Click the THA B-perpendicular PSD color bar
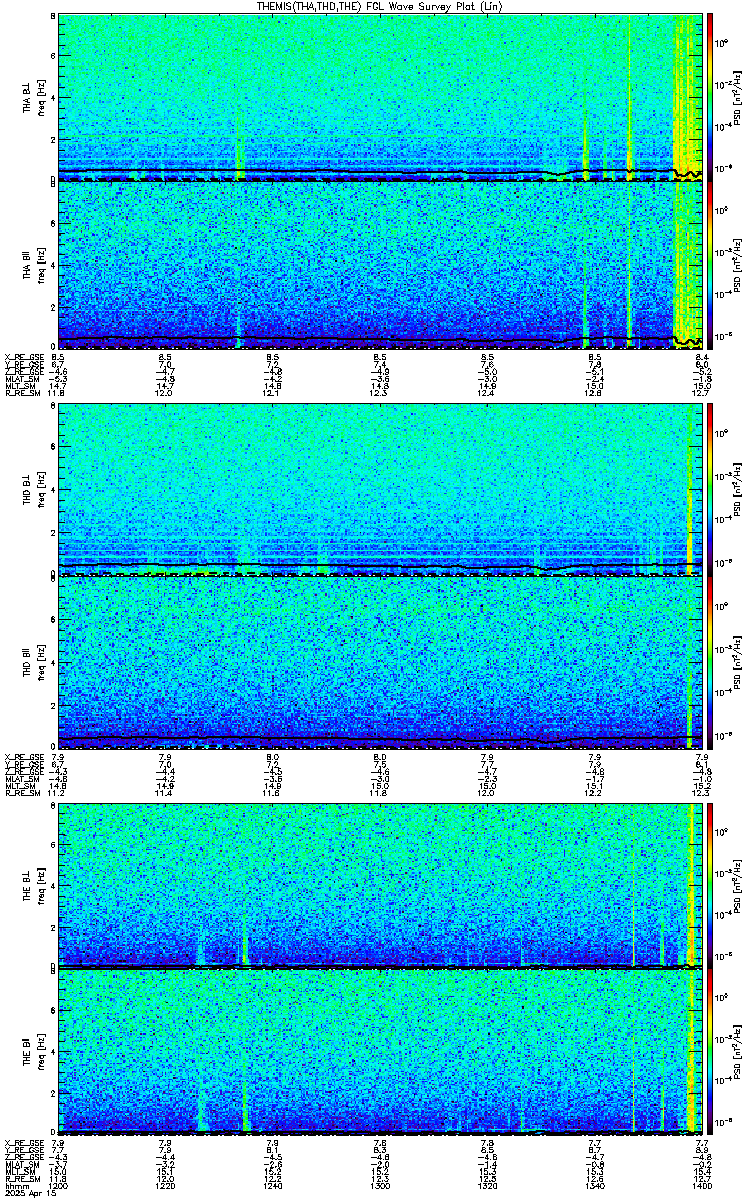This screenshot has height=1200, width=750. (x=710, y=96)
